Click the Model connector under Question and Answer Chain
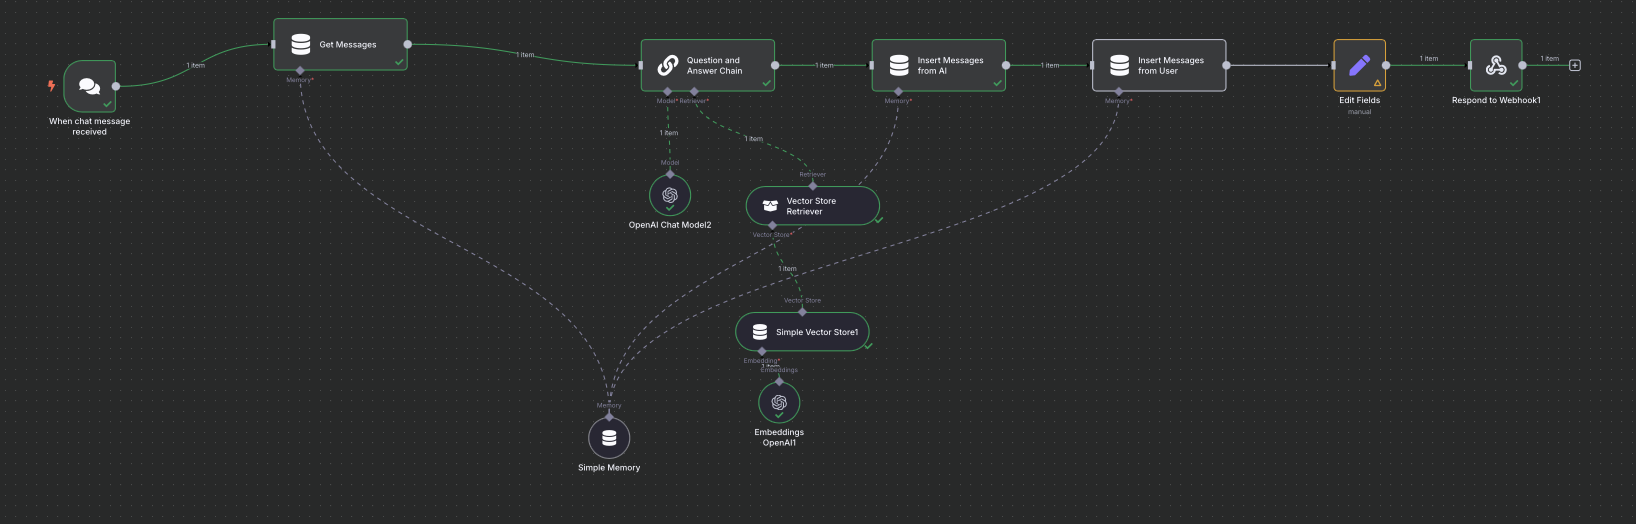This screenshot has width=1636, height=524. point(668,92)
